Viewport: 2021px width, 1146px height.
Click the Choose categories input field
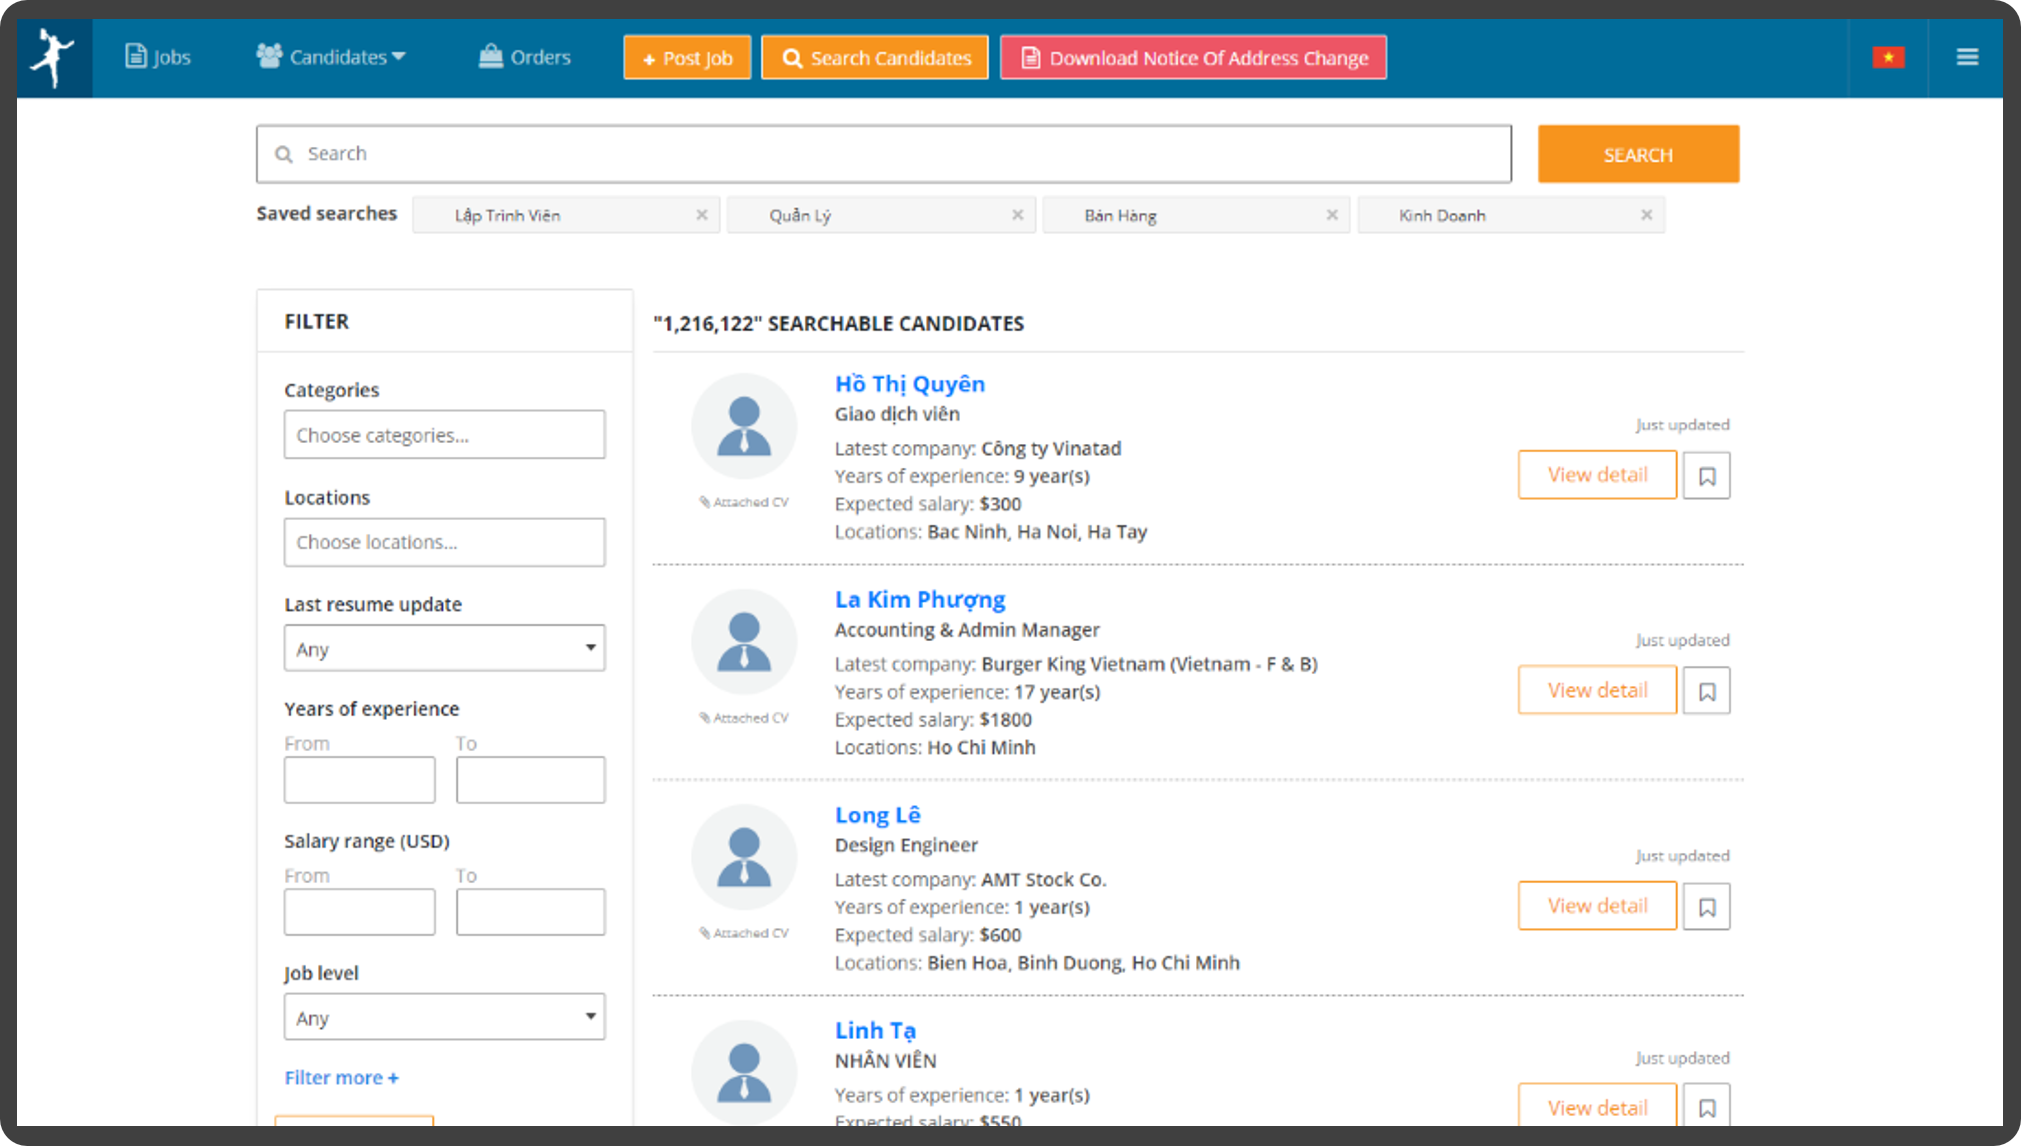coord(444,435)
